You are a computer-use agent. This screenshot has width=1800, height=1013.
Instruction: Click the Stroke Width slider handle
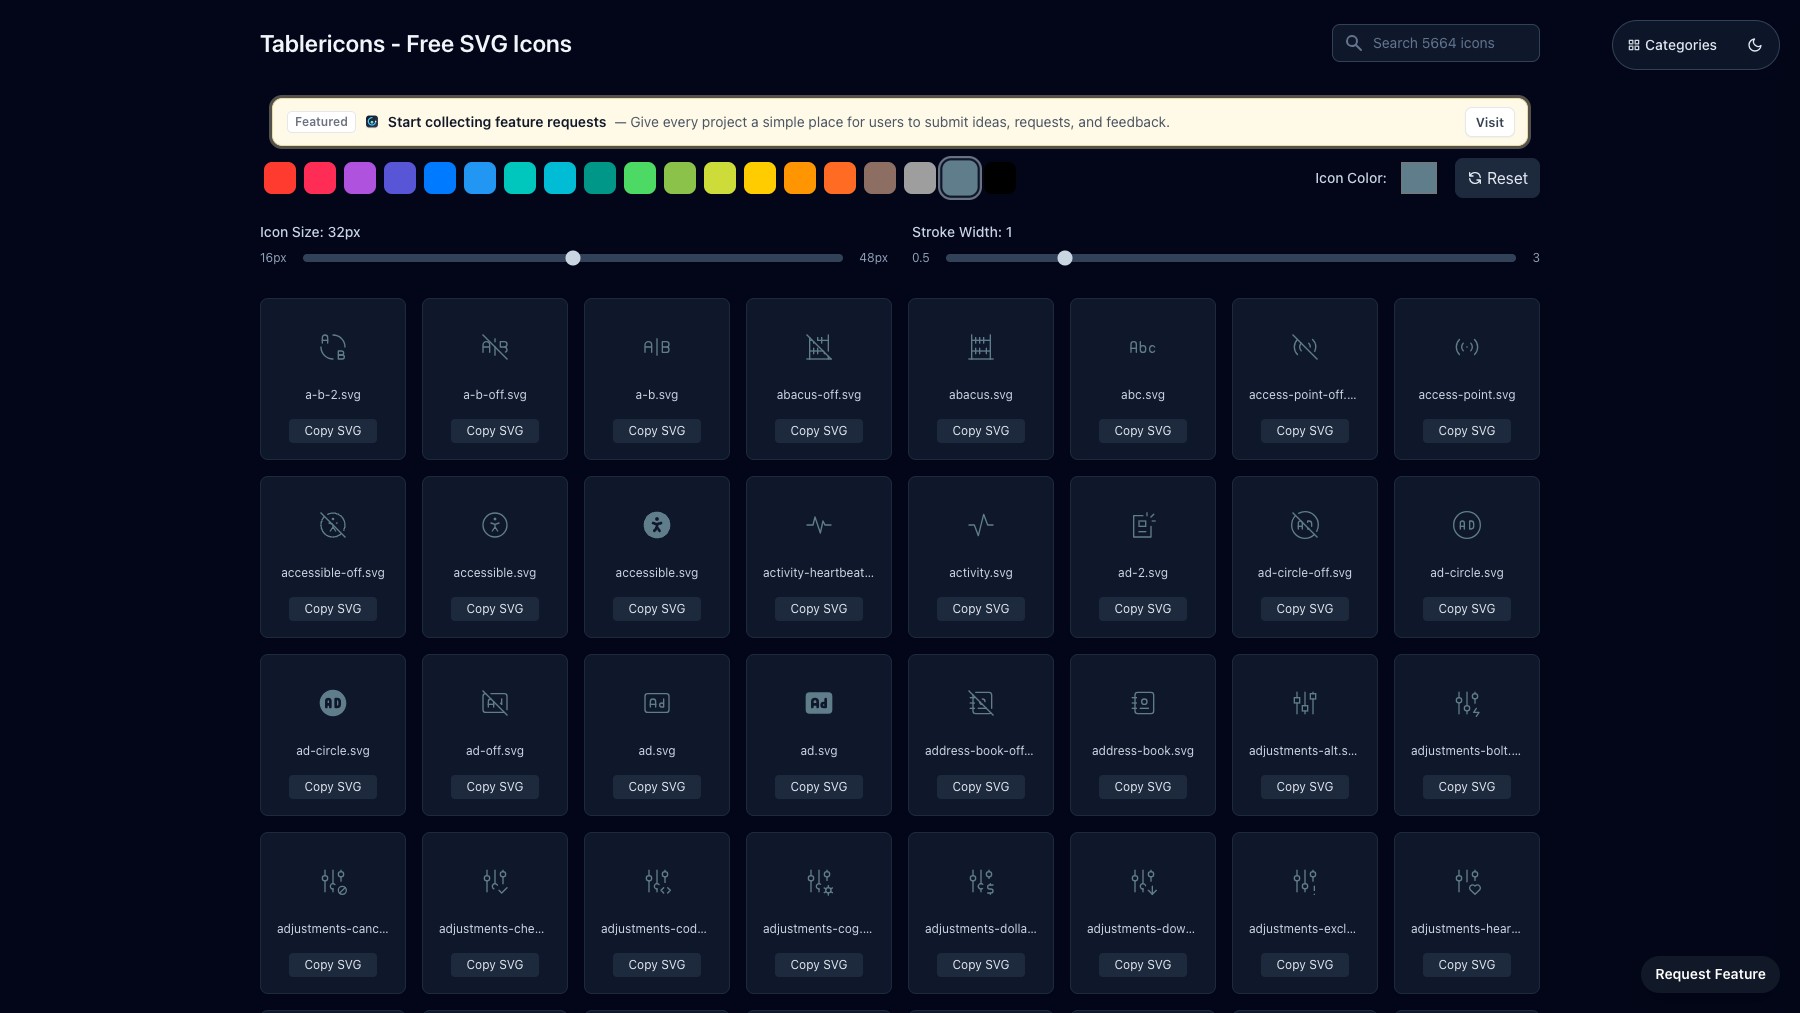[x=1065, y=258]
